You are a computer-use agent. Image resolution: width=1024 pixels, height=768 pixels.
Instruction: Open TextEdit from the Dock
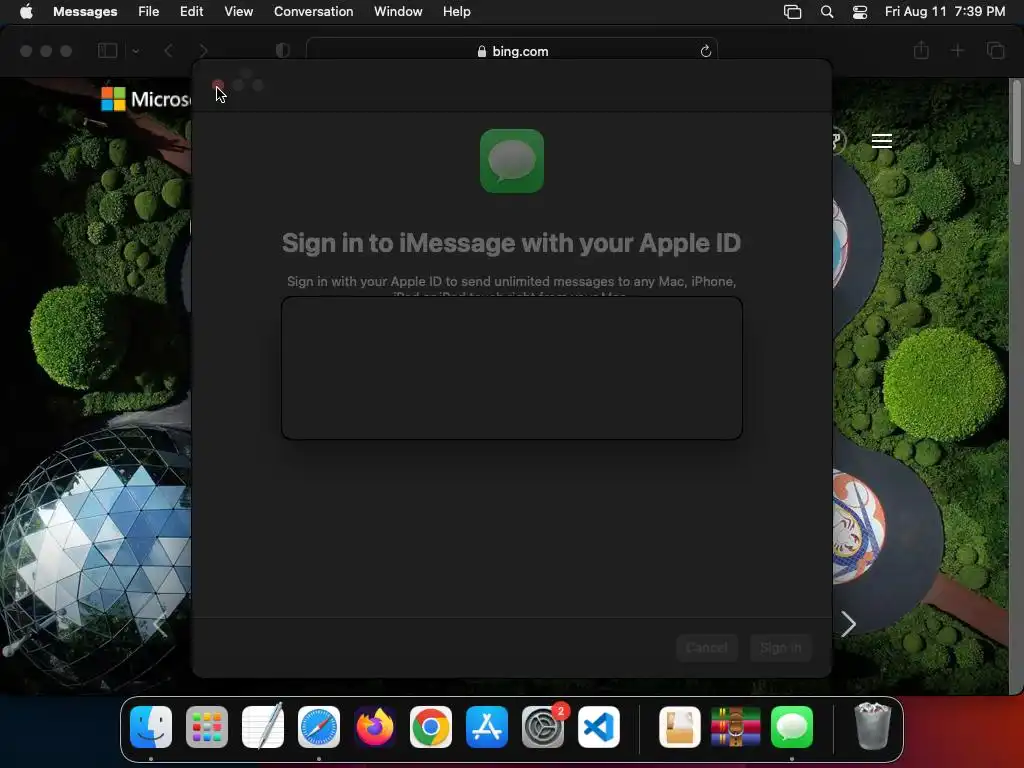[263, 727]
